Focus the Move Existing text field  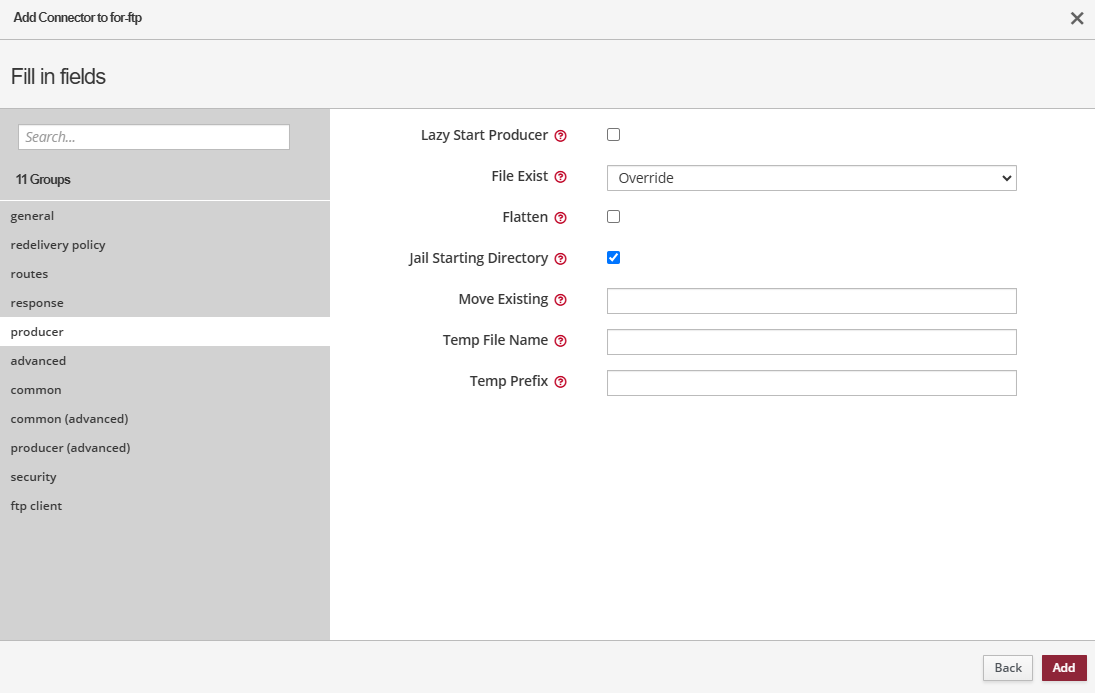(811, 301)
